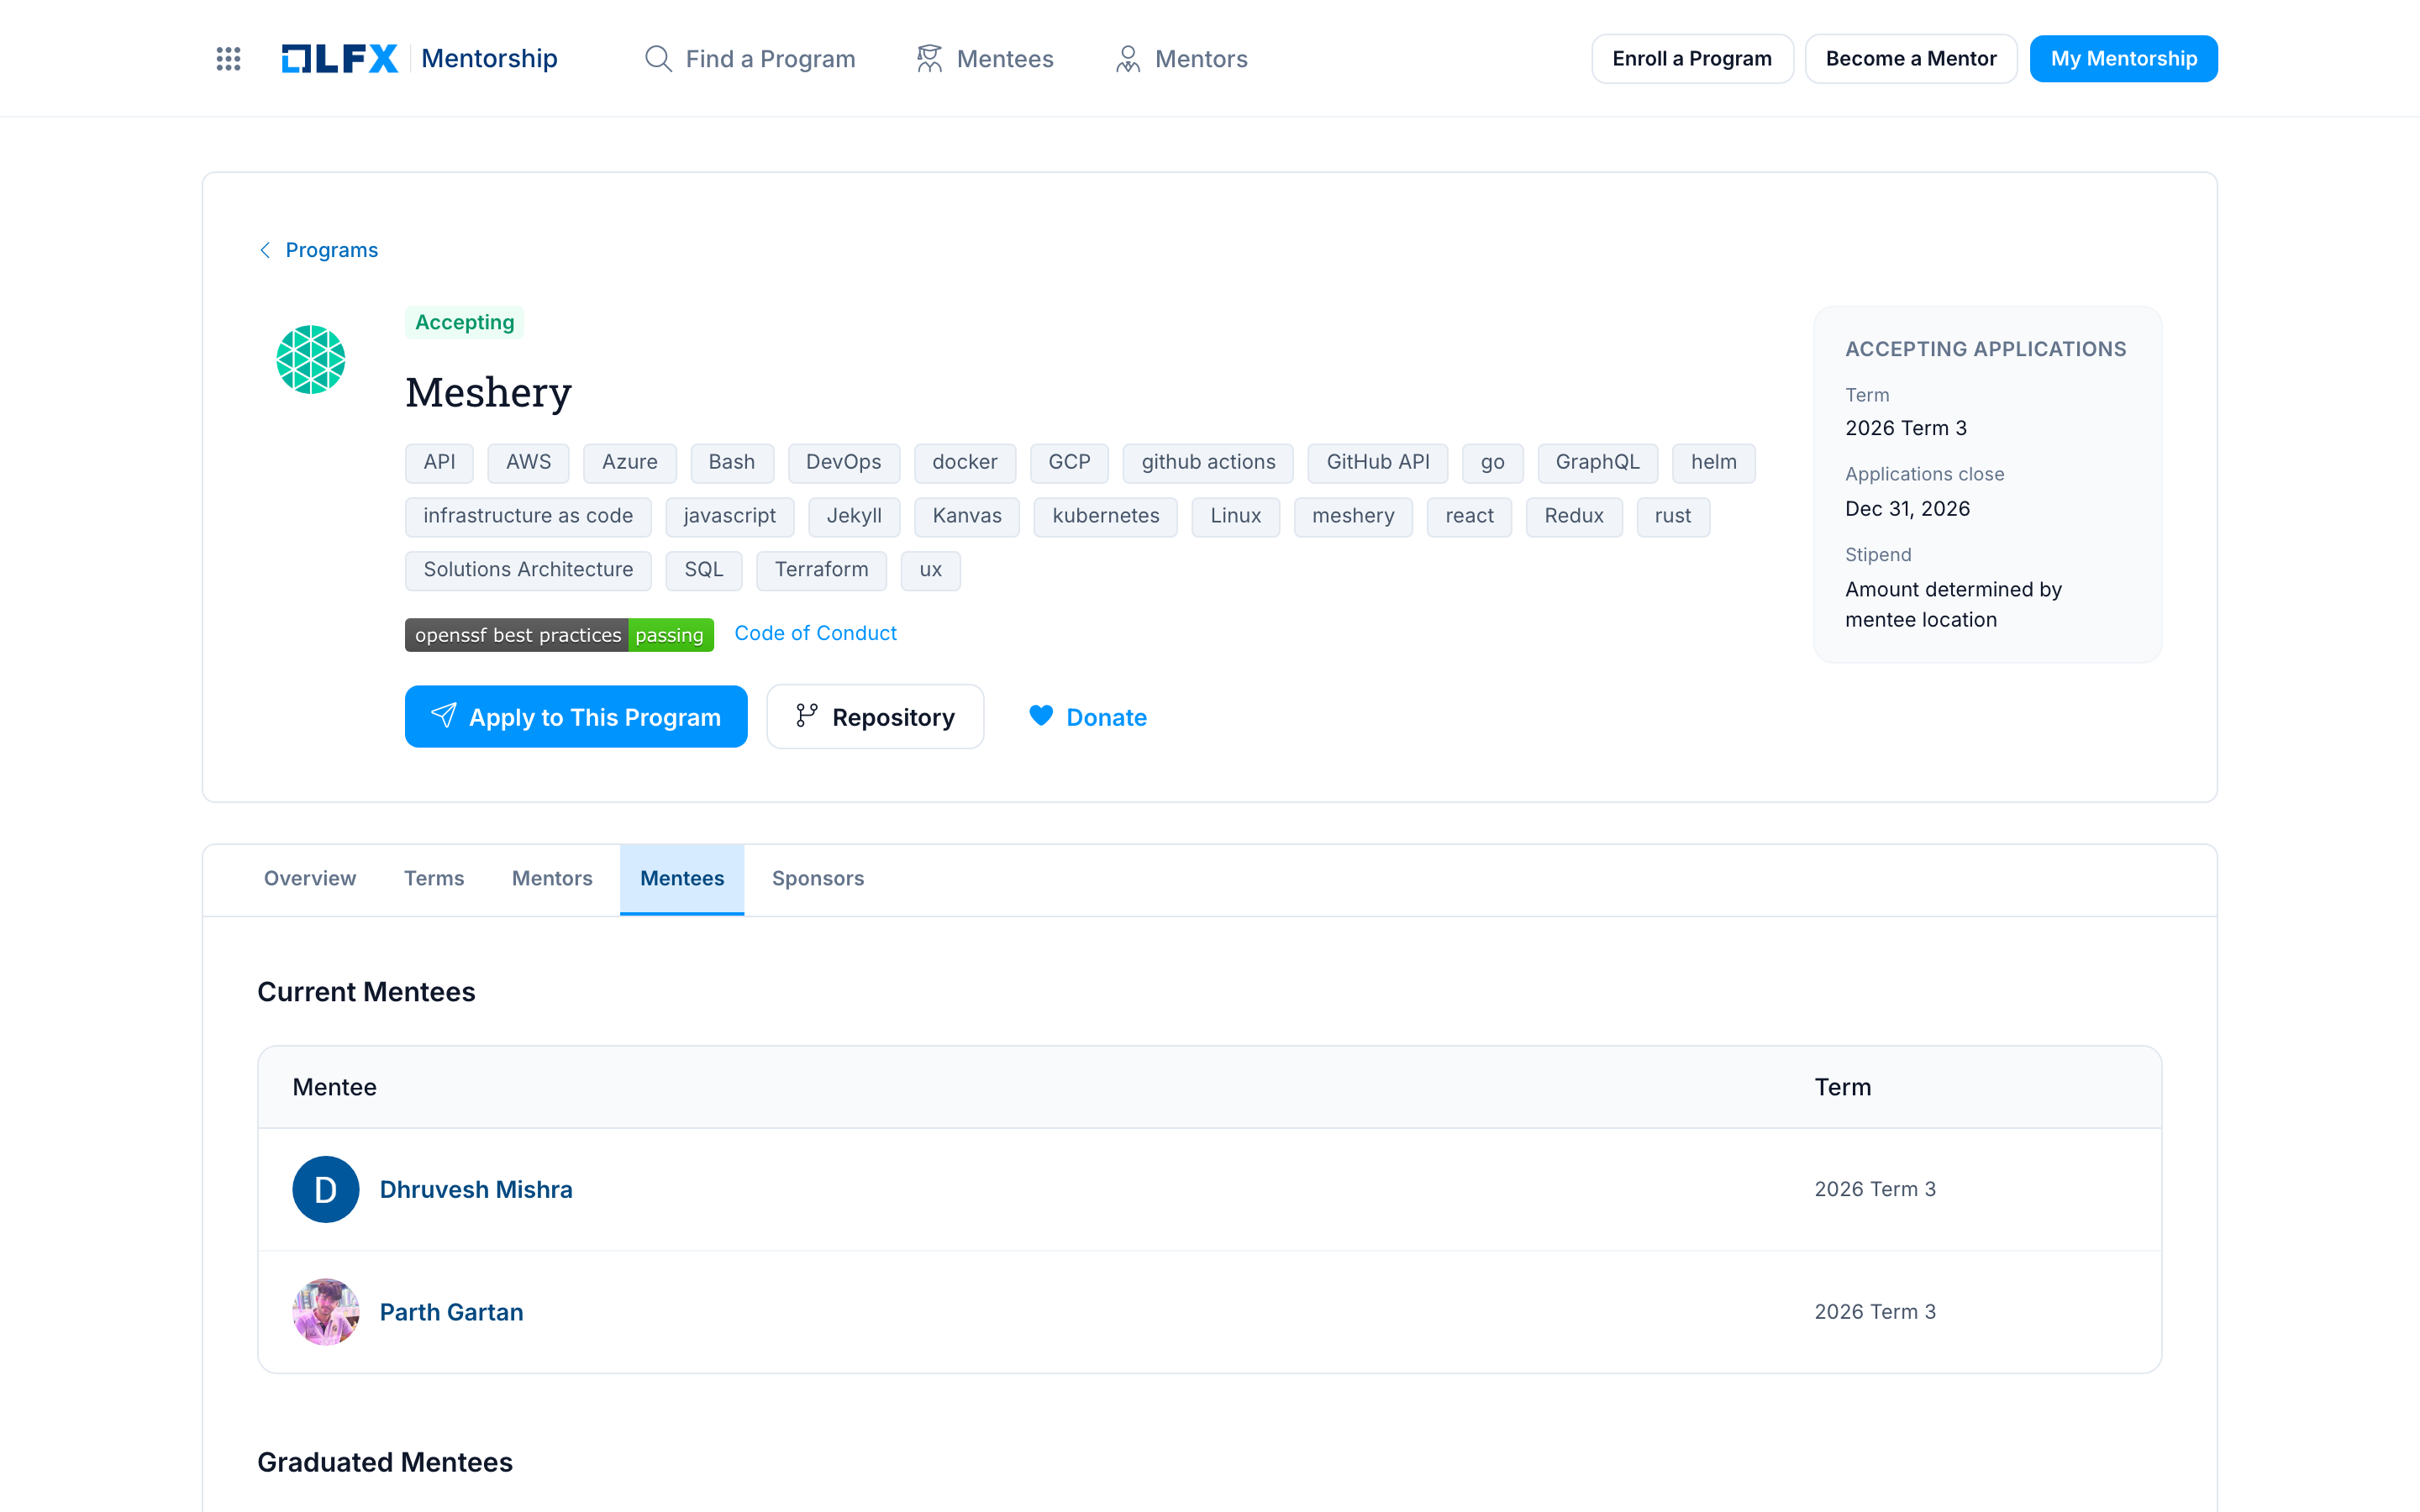Click the Redux skill tag
Image resolution: width=2420 pixels, height=1512 pixels.
(1574, 516)
